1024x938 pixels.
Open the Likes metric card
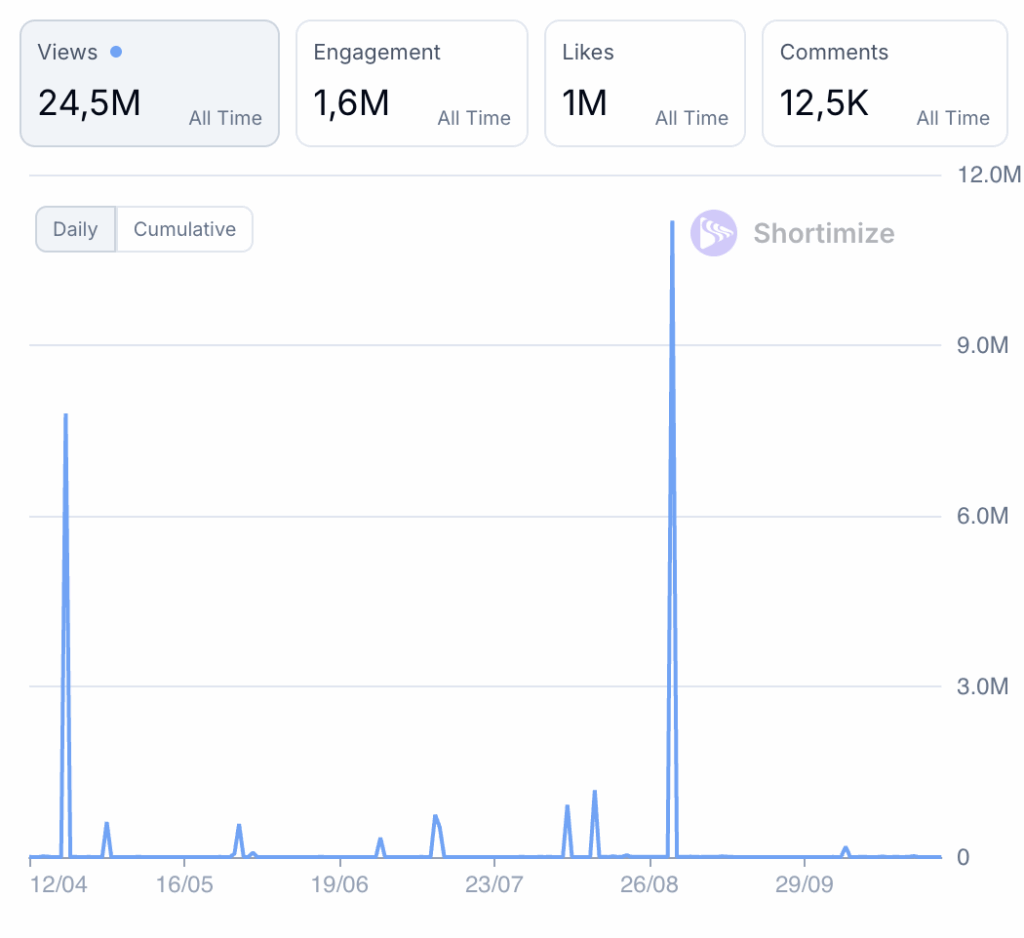[644, 83]
